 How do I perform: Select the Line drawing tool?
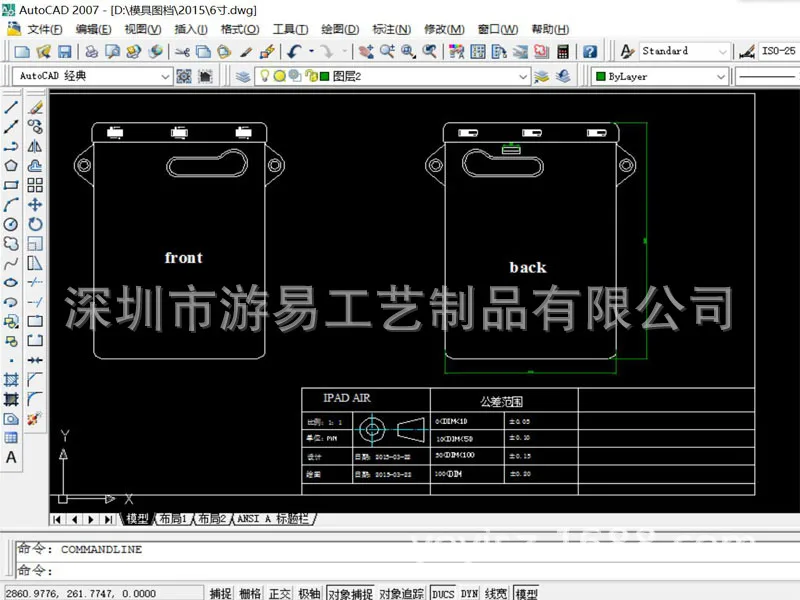tap(11, 107)
